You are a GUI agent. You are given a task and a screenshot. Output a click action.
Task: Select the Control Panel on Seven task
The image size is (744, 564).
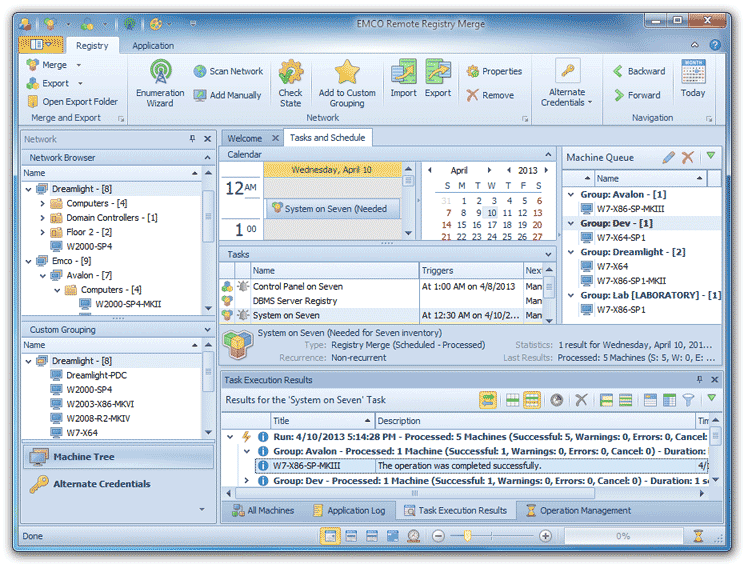point(298,287)
